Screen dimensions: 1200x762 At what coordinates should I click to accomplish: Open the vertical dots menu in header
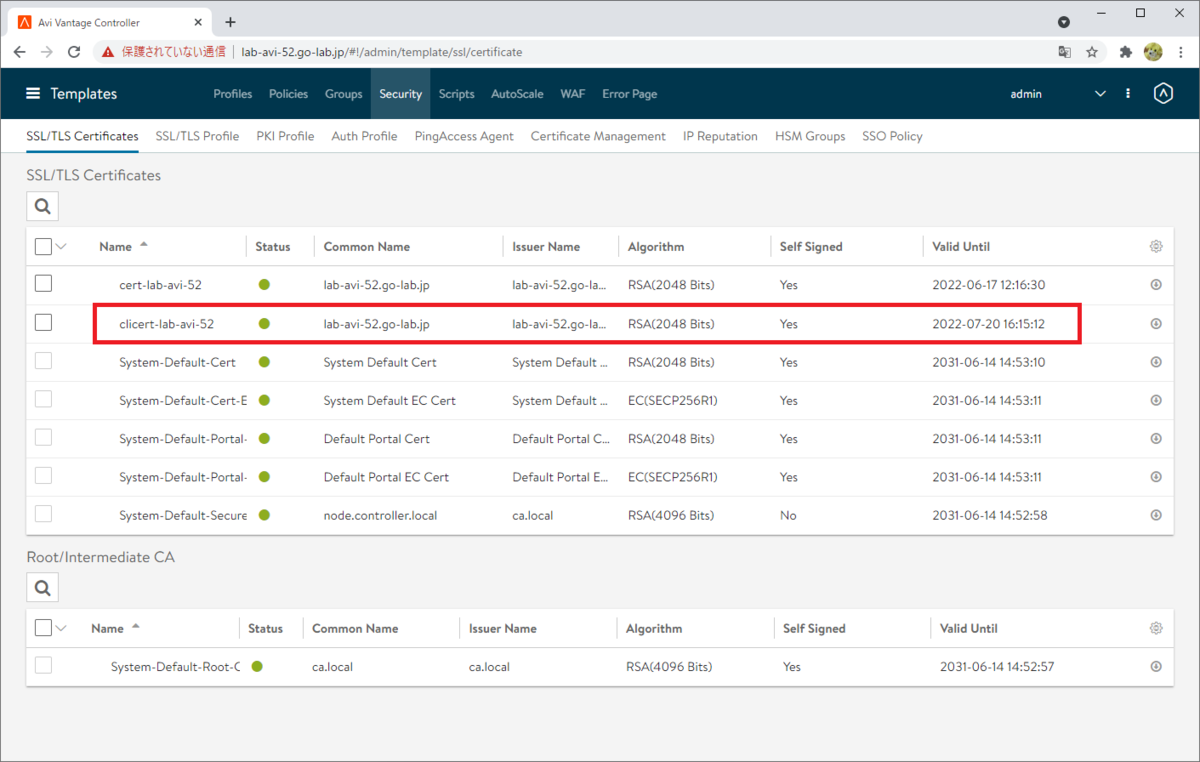[1128, 93]
